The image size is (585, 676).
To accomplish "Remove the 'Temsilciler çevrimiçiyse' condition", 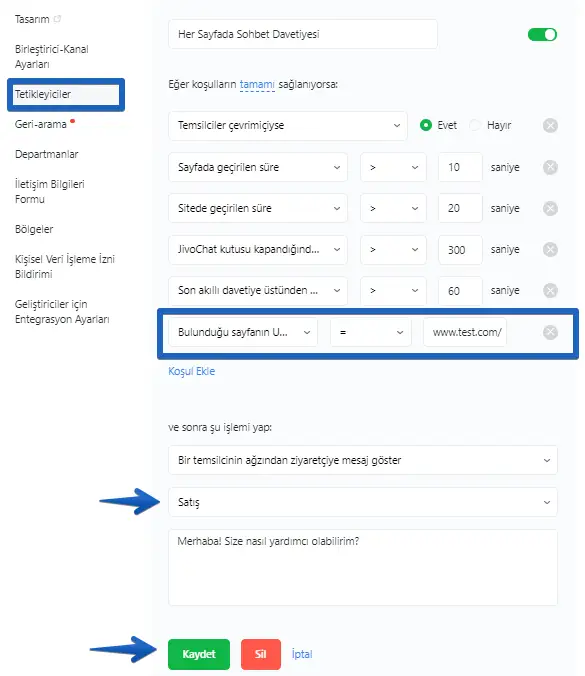I will click(550, 125).
